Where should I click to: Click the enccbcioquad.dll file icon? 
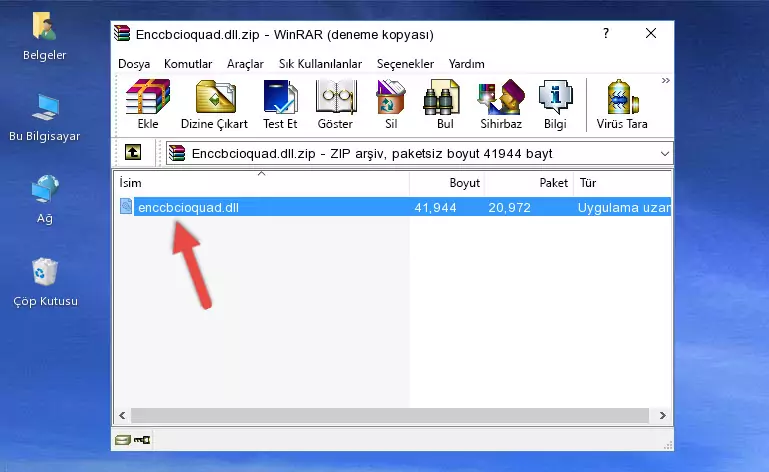point(126,207)
